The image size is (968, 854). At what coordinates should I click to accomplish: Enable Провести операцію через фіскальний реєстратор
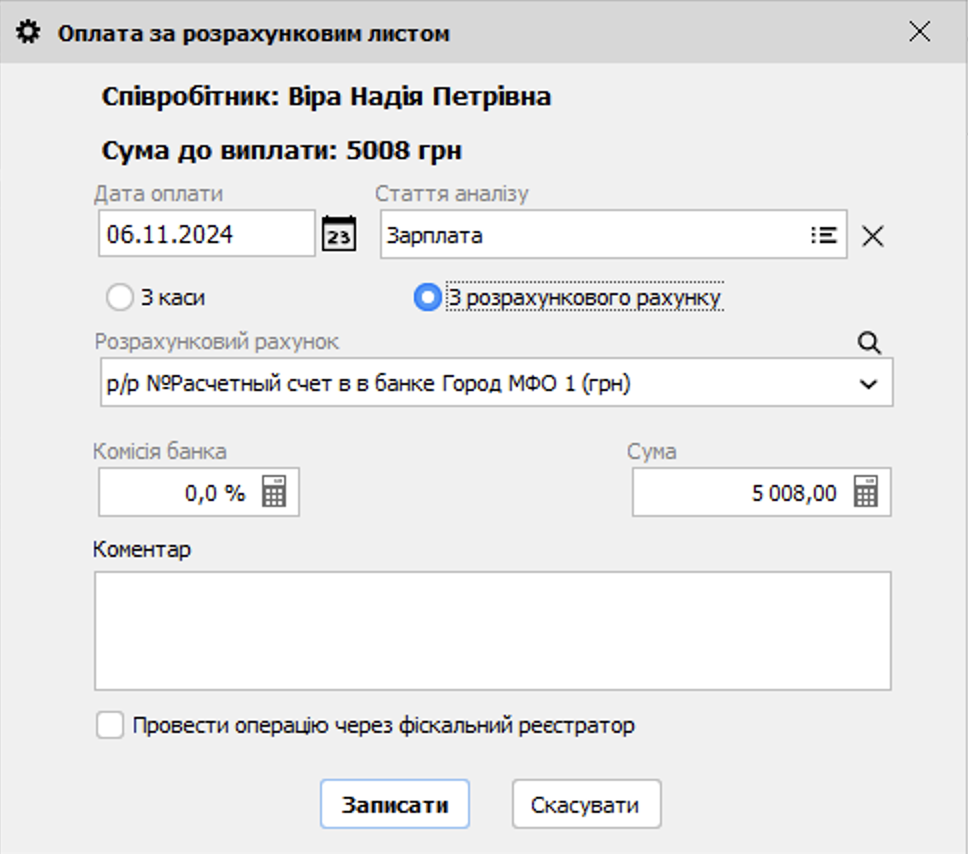(111, 726)
